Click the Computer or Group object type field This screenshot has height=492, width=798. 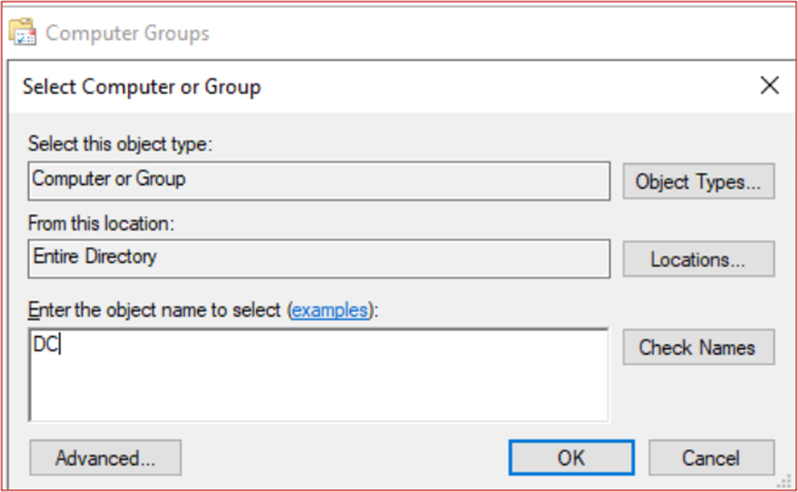[319, 181]
